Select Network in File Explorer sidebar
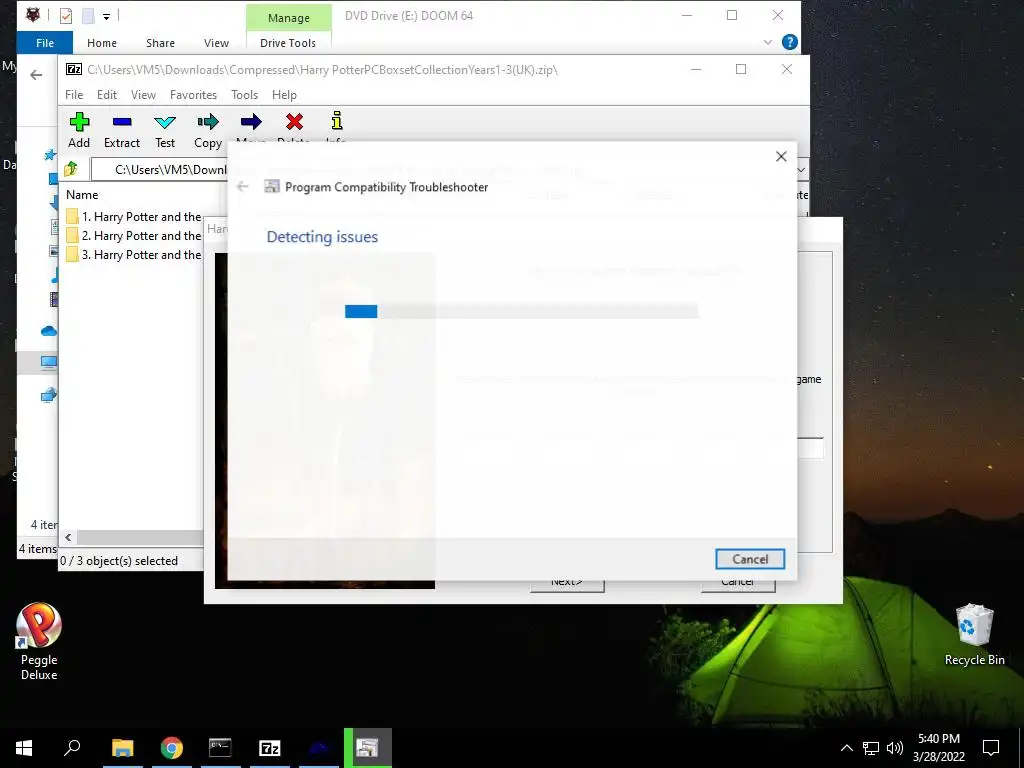The image size is (1024, 768). point(49,394)
